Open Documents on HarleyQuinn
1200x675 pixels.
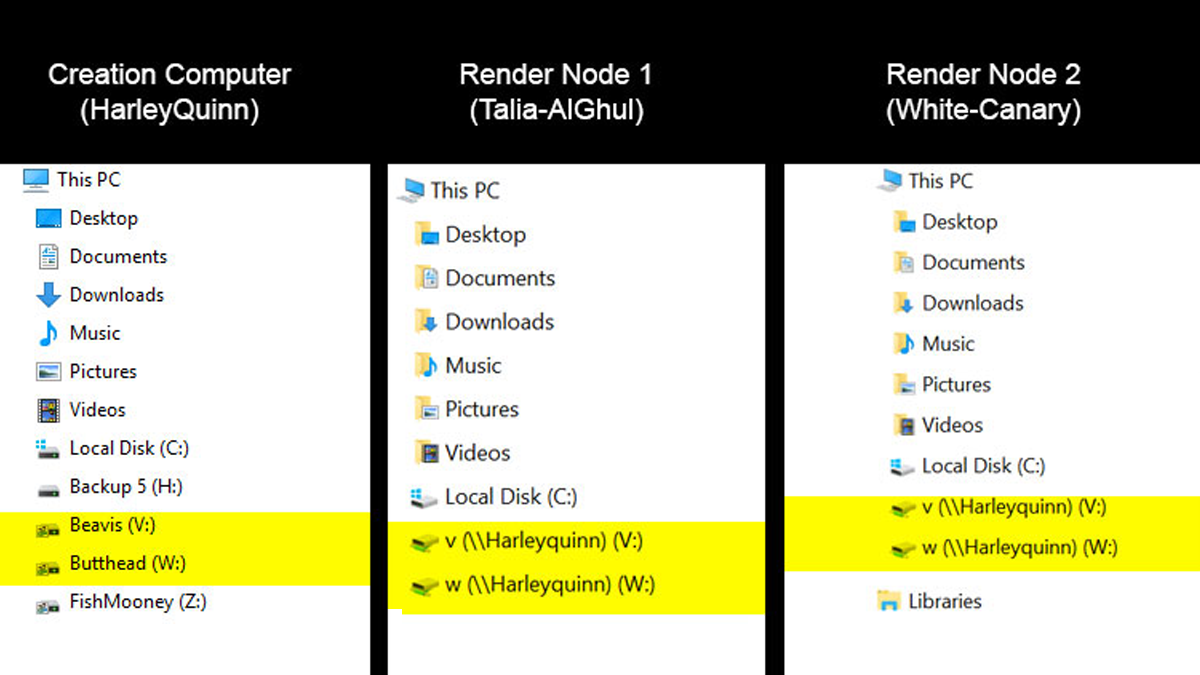[117, 256]
